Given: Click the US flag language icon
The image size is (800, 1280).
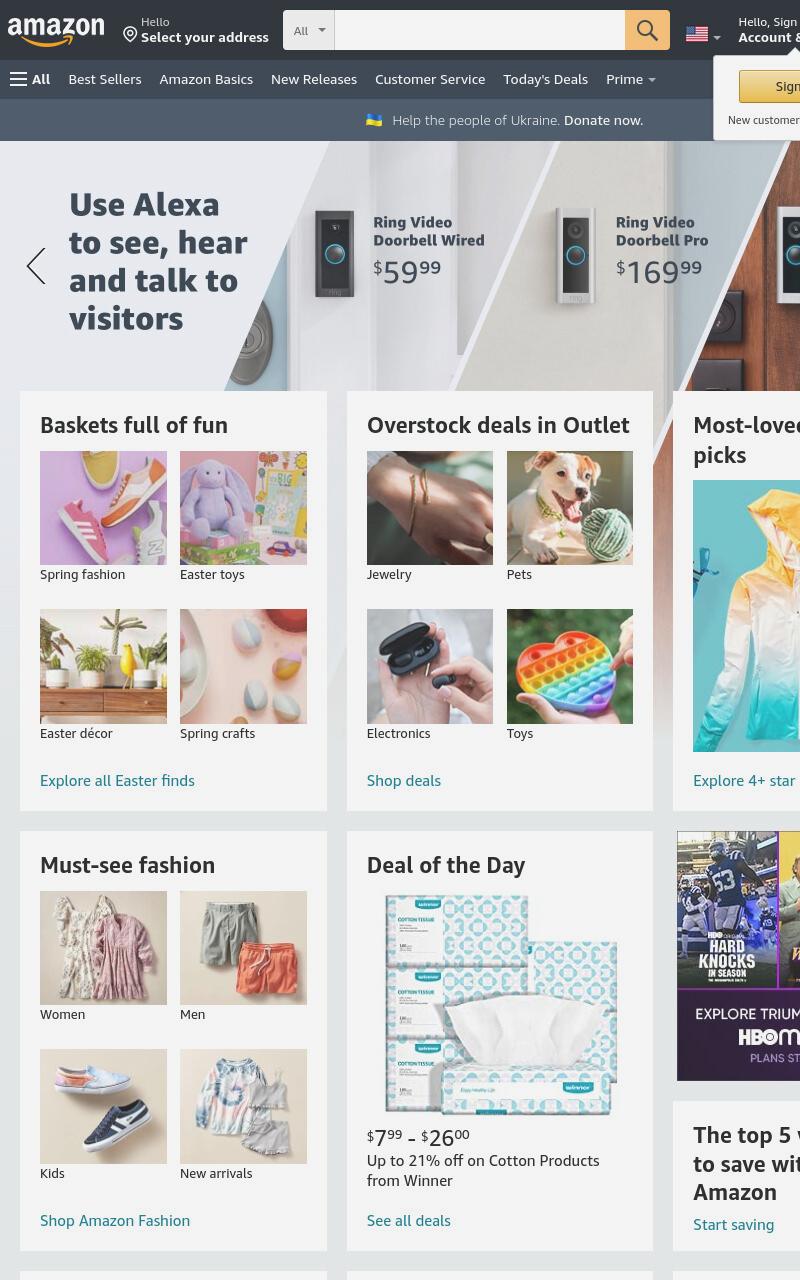Looking at the screenshot, I should click(x=697, y=35).
